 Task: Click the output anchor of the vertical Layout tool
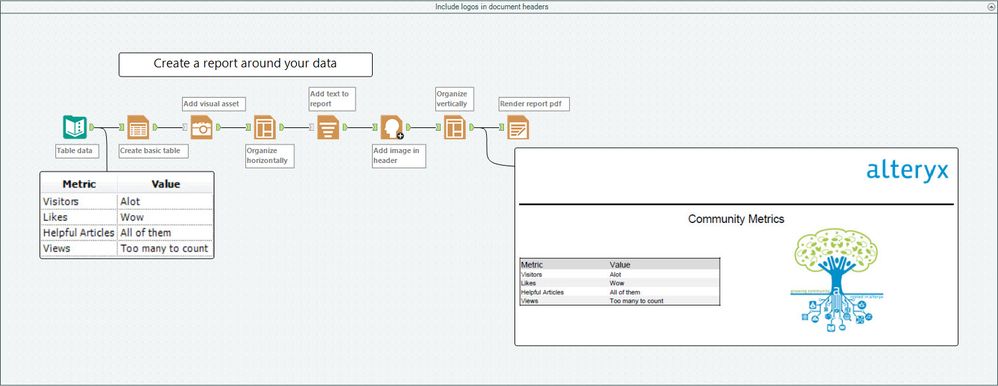pyautogui.click(x=472, y=127)
